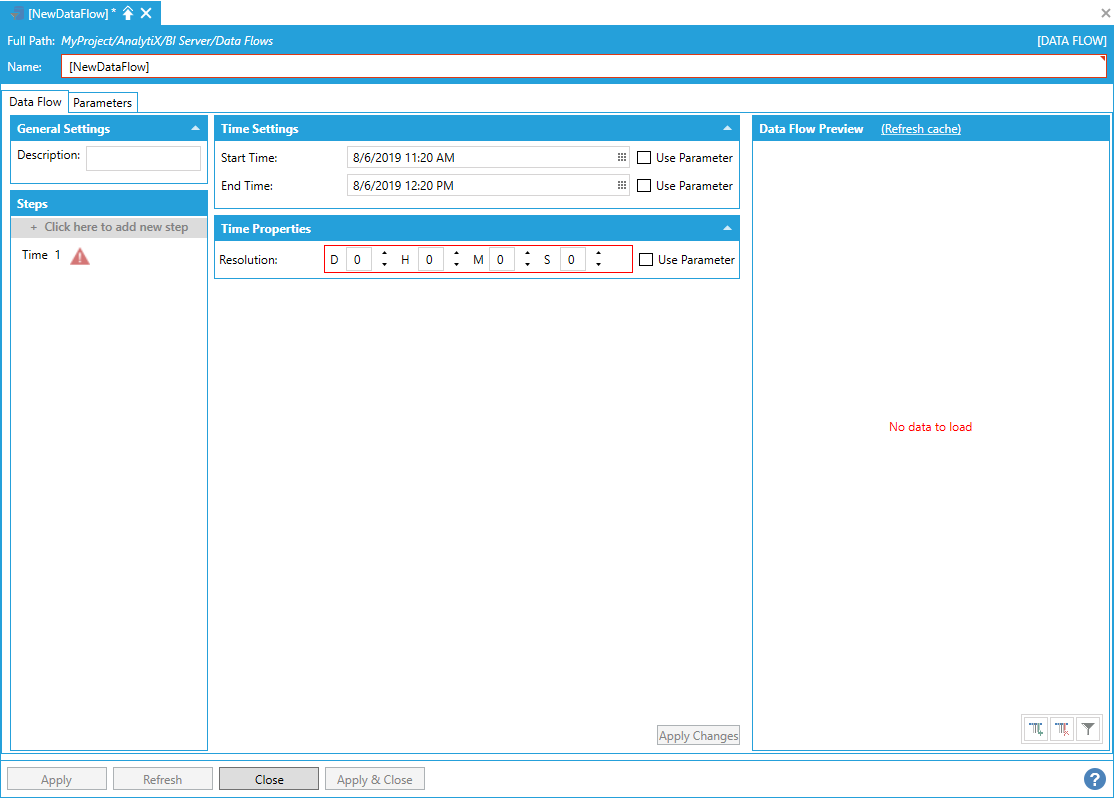Click the funnel filter icon in preview
Viewport: 1114px width, 799px height.
click(1088, 730)
